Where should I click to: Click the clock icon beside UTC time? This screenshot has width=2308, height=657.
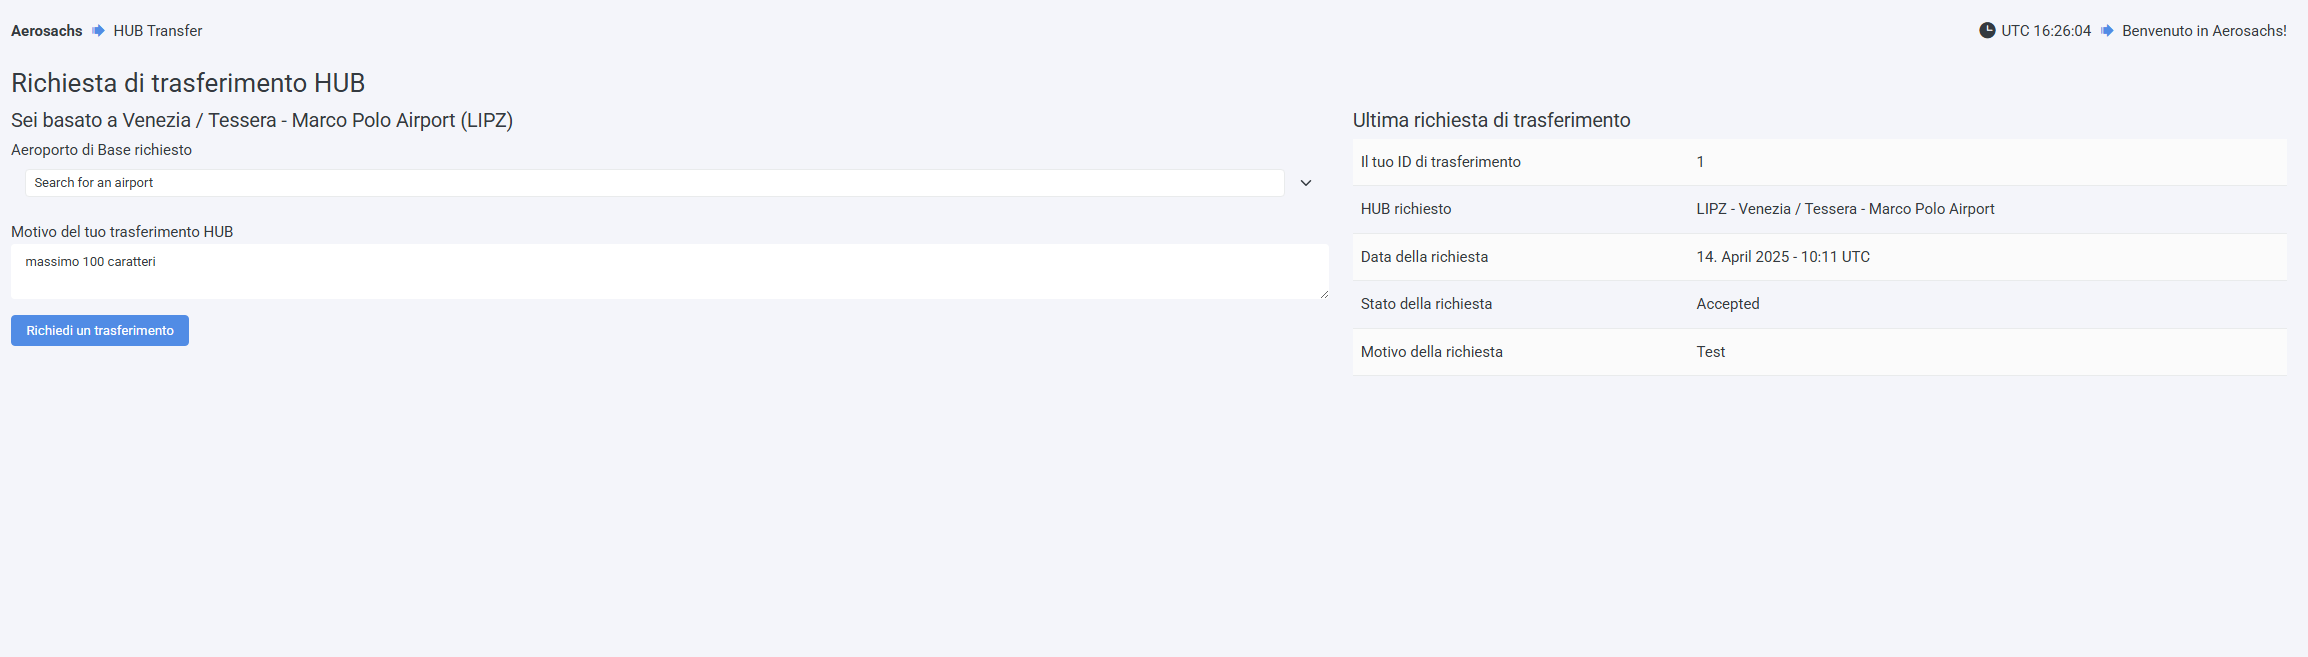click(1987, 31)
